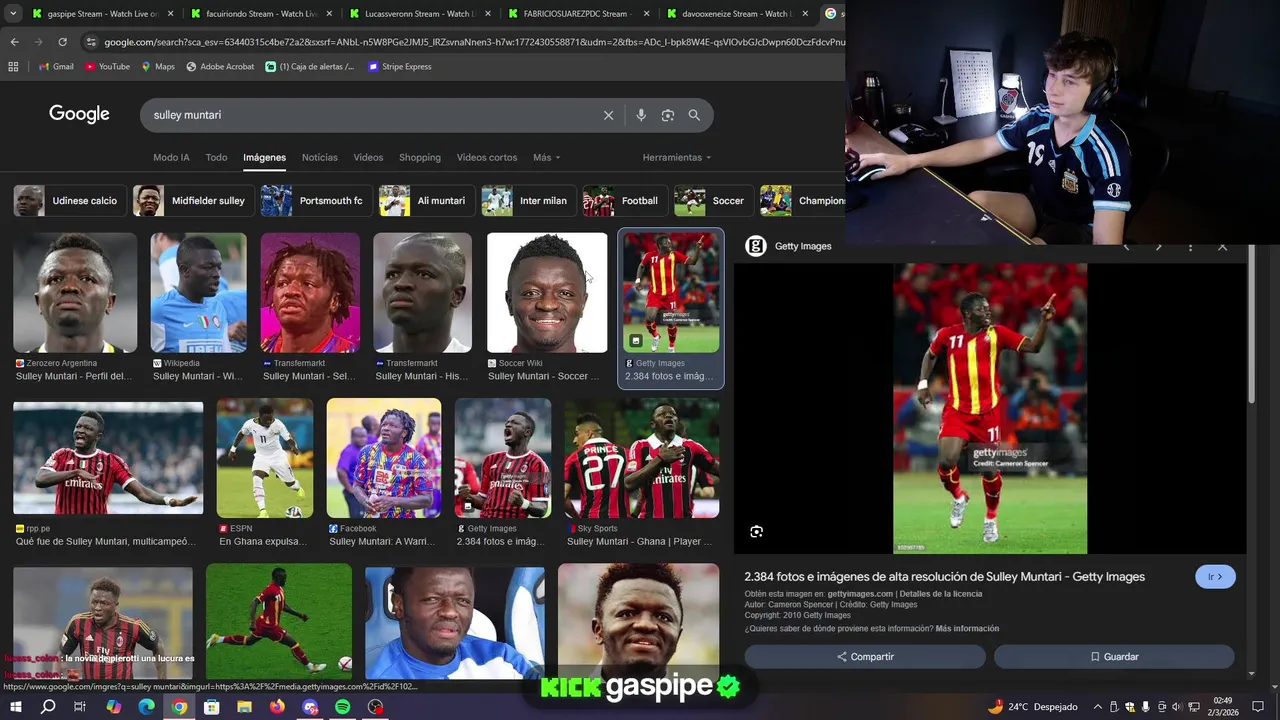The width and height of the screenshot is (1280, 720).
Task: Click the Ir button to visit Getty Images
Action: coord(1215,577)
